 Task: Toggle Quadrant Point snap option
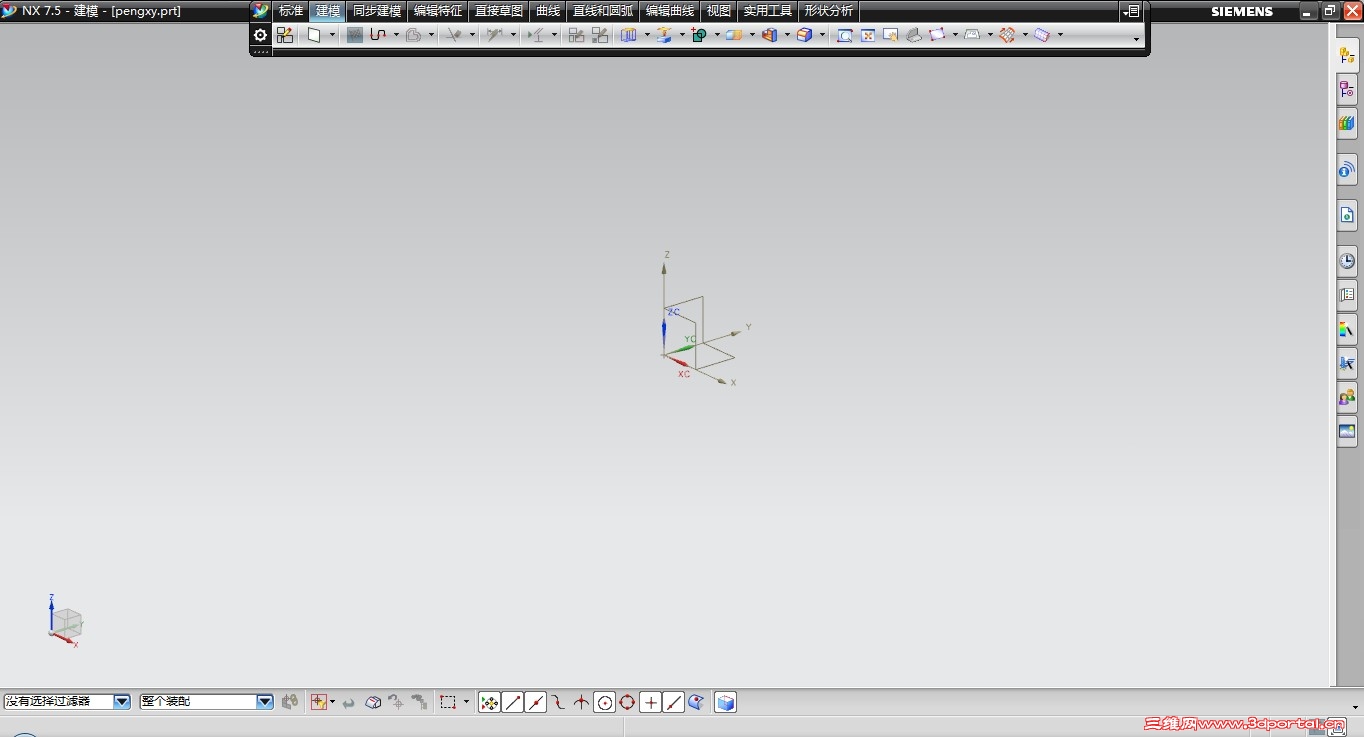[627, 702]
